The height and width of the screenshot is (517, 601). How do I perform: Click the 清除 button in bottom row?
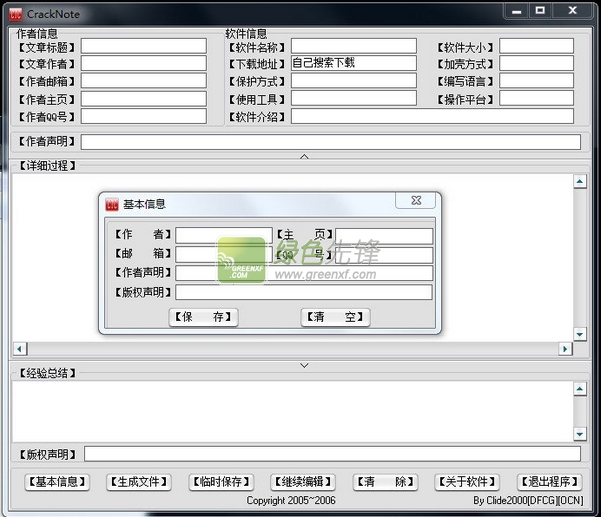click(385, 482)
